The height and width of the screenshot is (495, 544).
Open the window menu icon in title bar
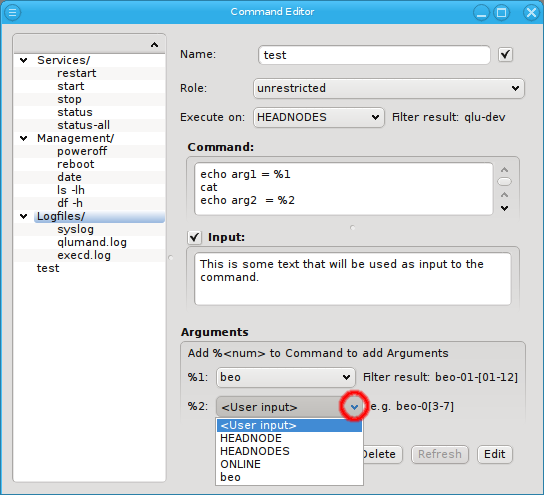pyautogui.click(x=12, y=12)
